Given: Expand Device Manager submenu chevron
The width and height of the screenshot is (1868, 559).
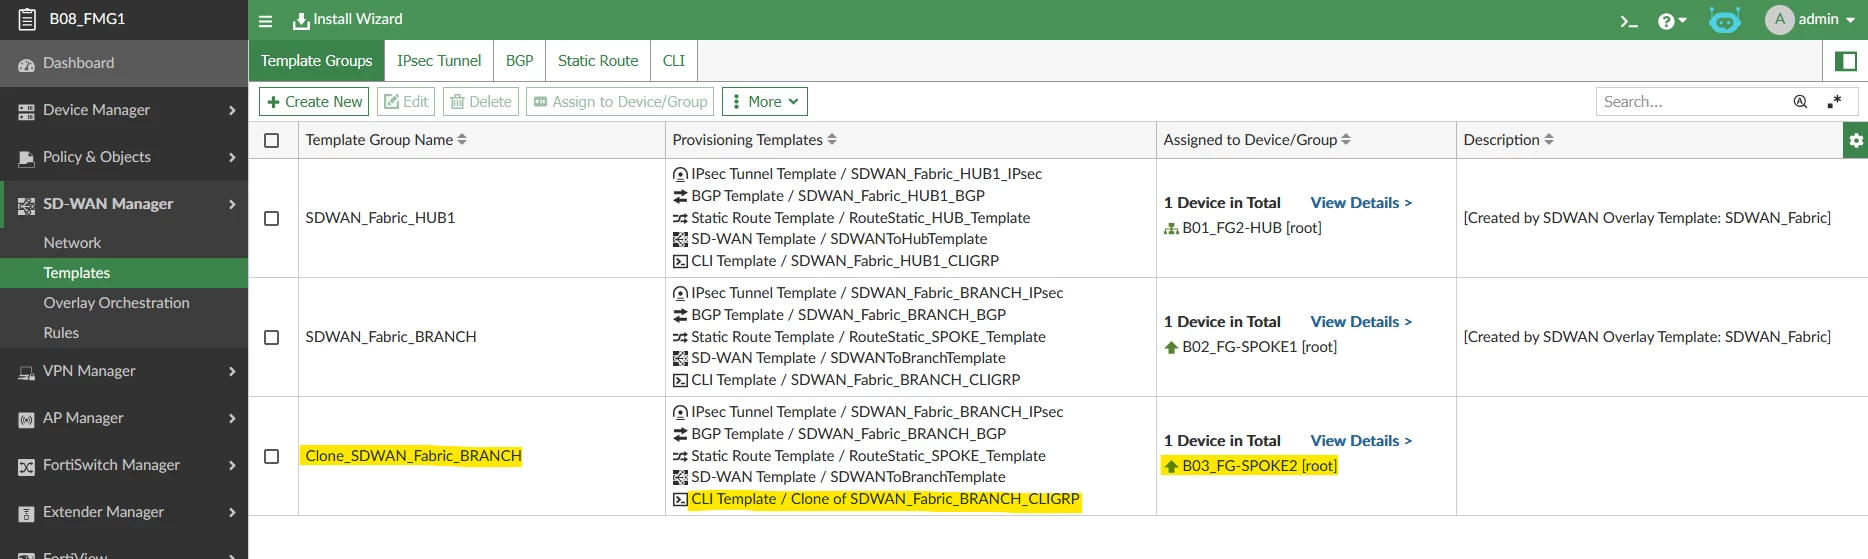Looking at the screenshot, I should coord(232,110).
